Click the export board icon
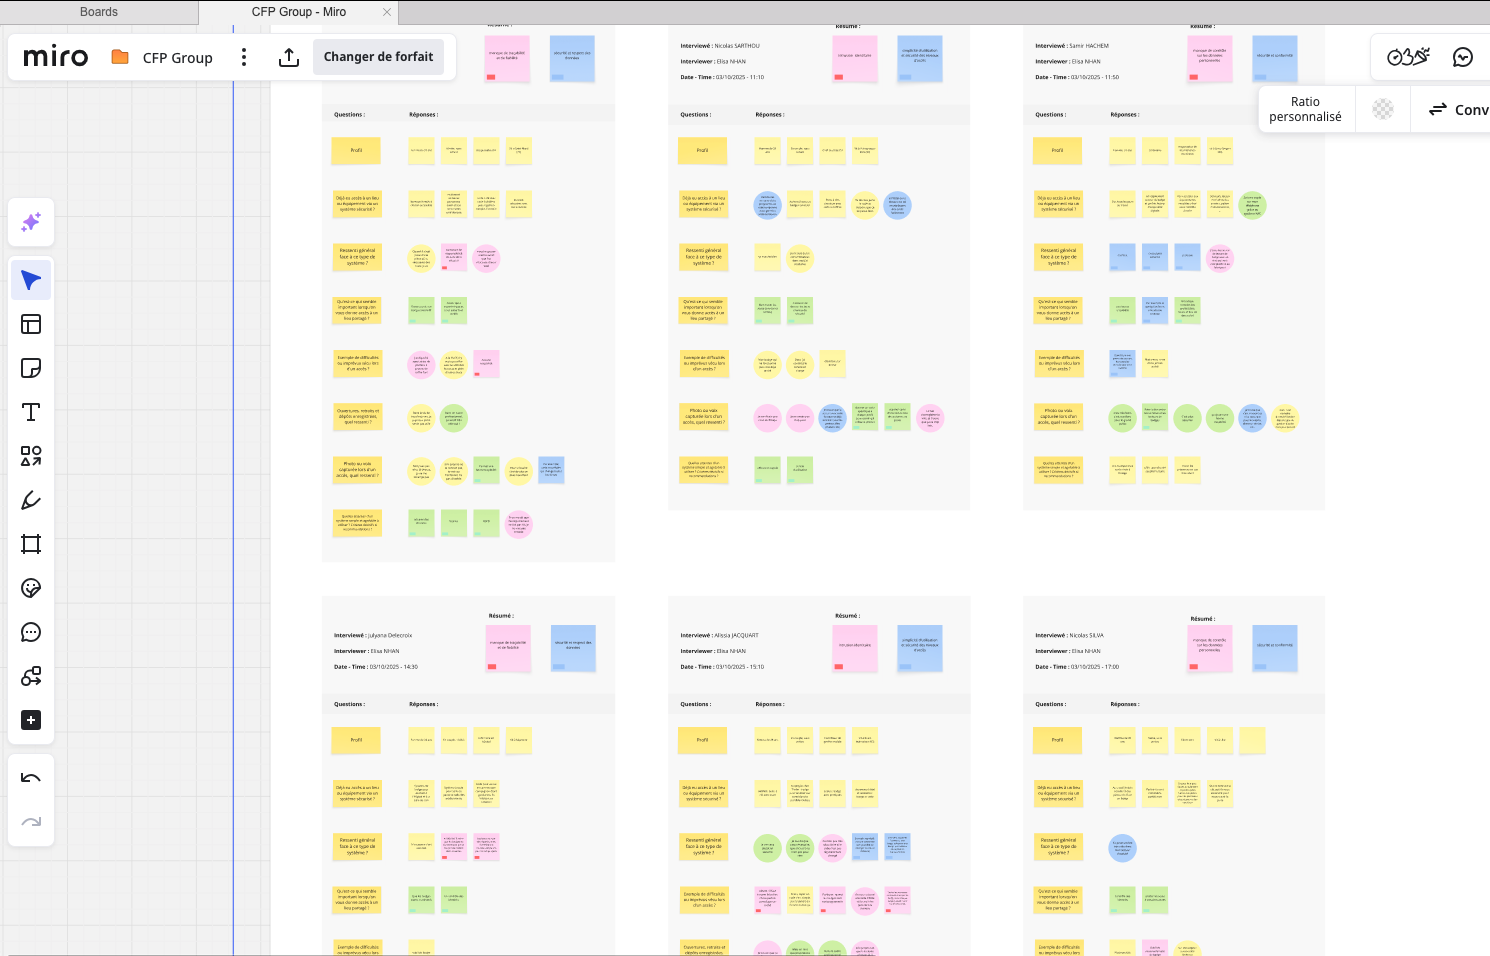1490x956 pixels. point(289,57)
